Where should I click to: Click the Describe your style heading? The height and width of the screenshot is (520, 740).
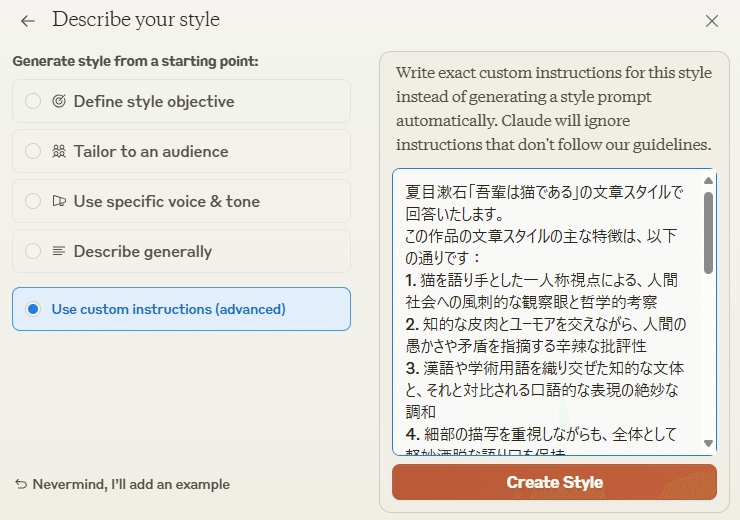136,20
